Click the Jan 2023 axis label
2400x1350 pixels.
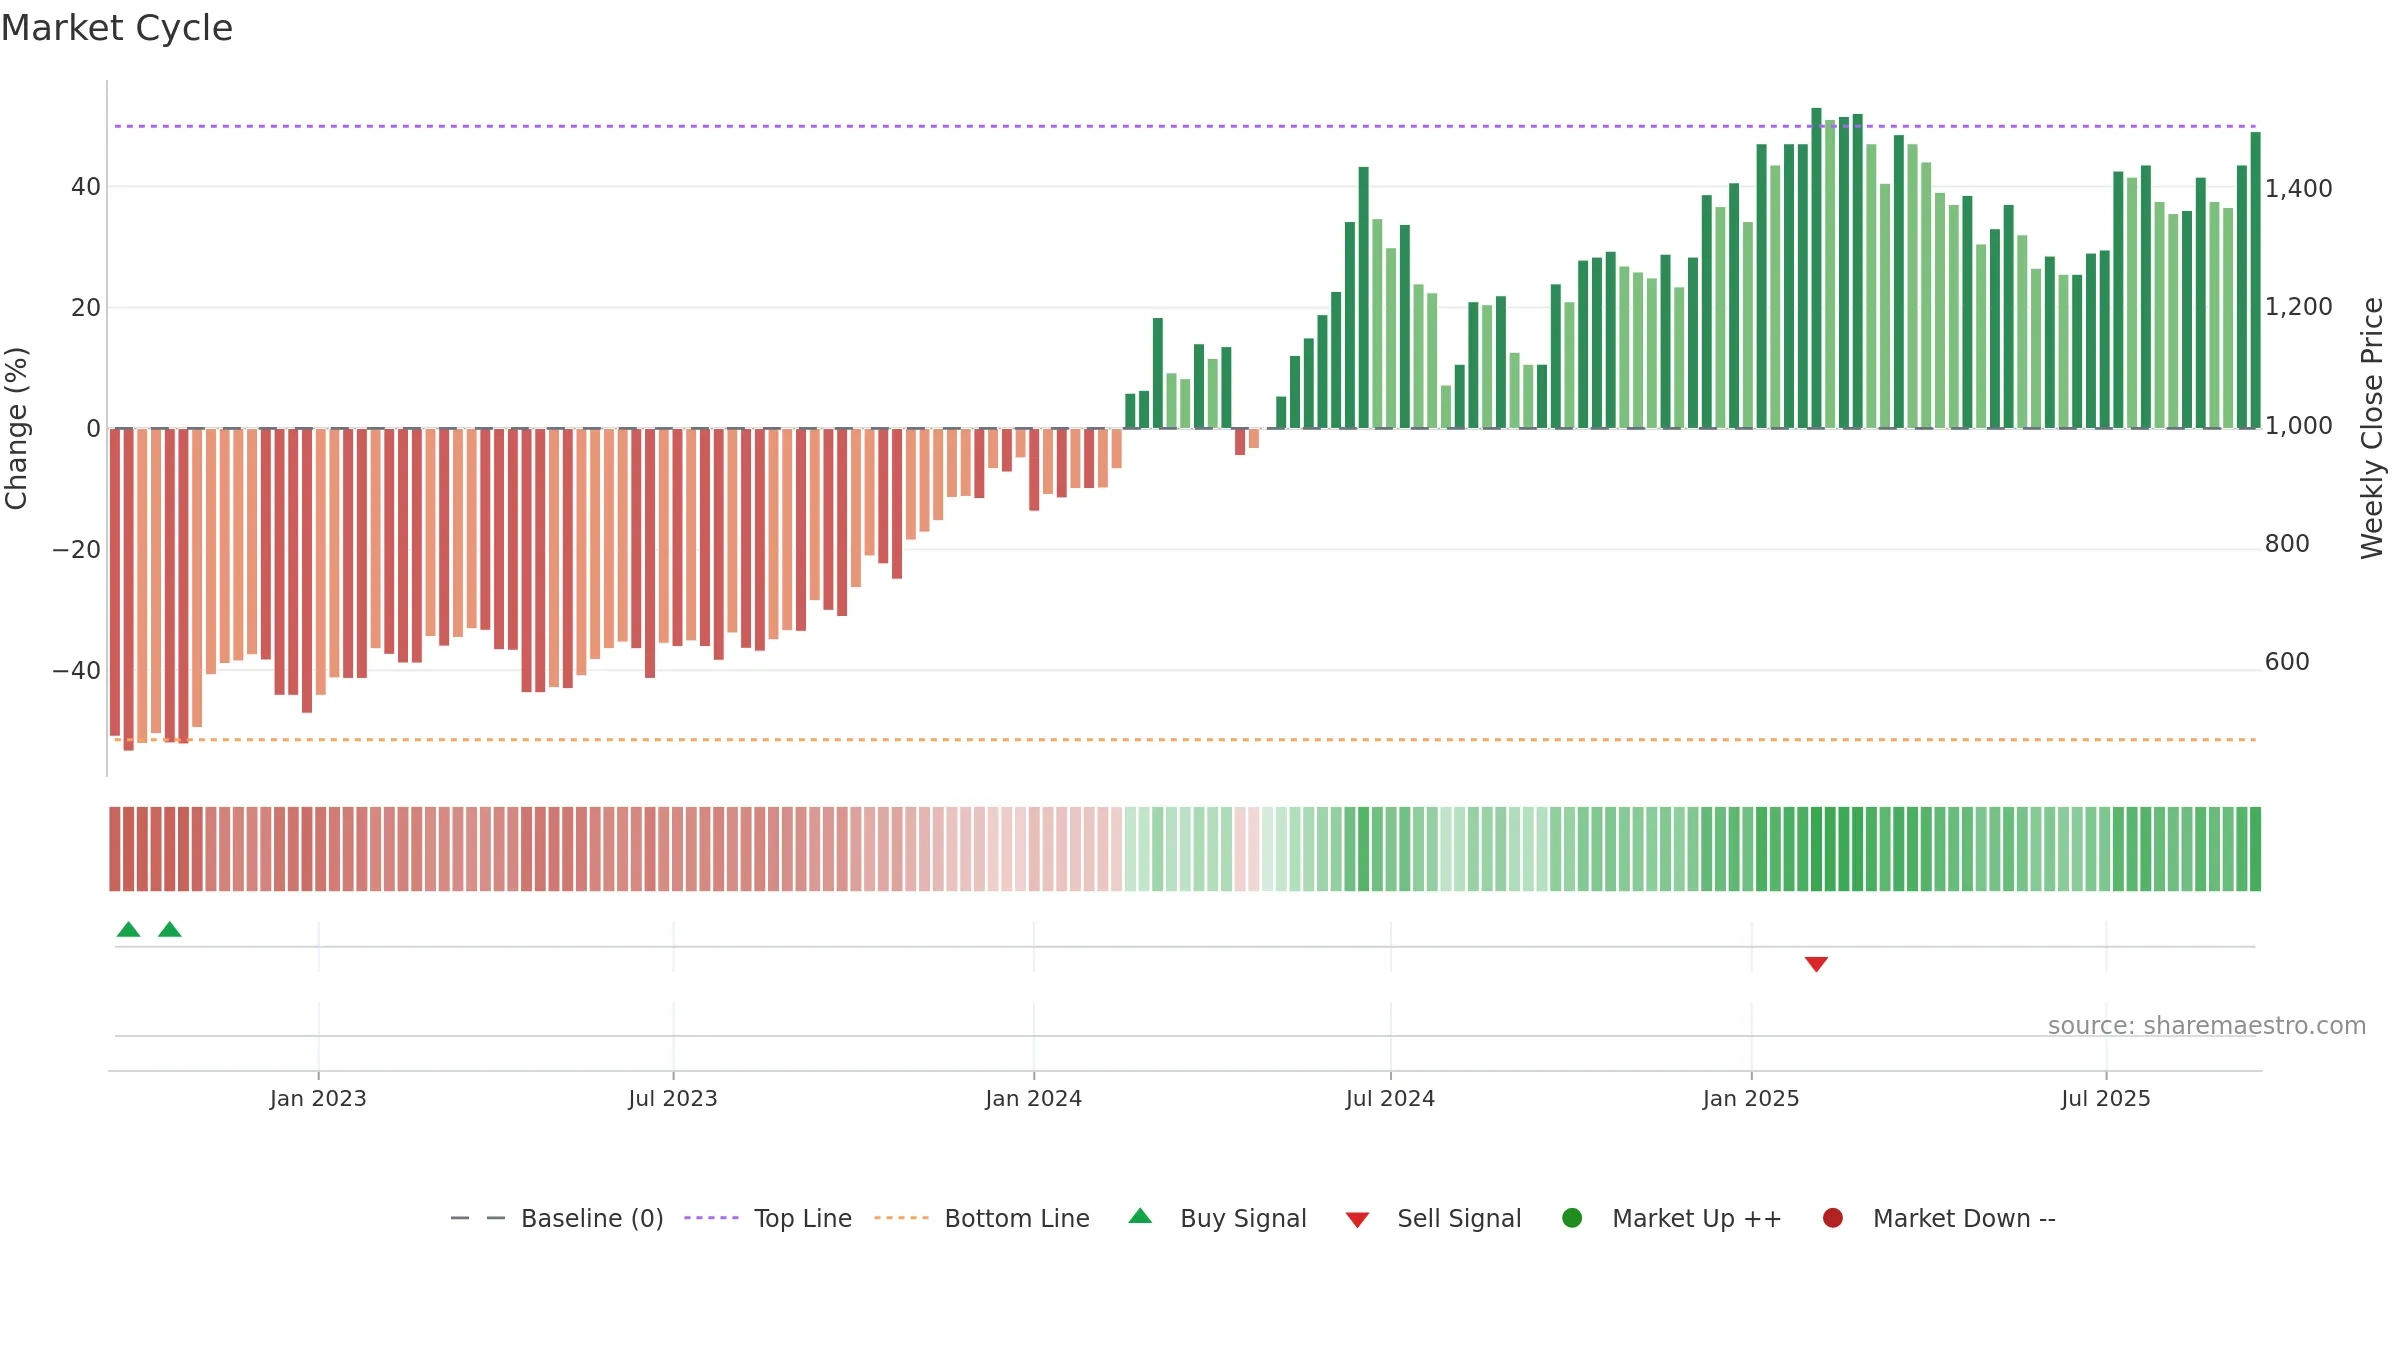tap(318, 1099)
